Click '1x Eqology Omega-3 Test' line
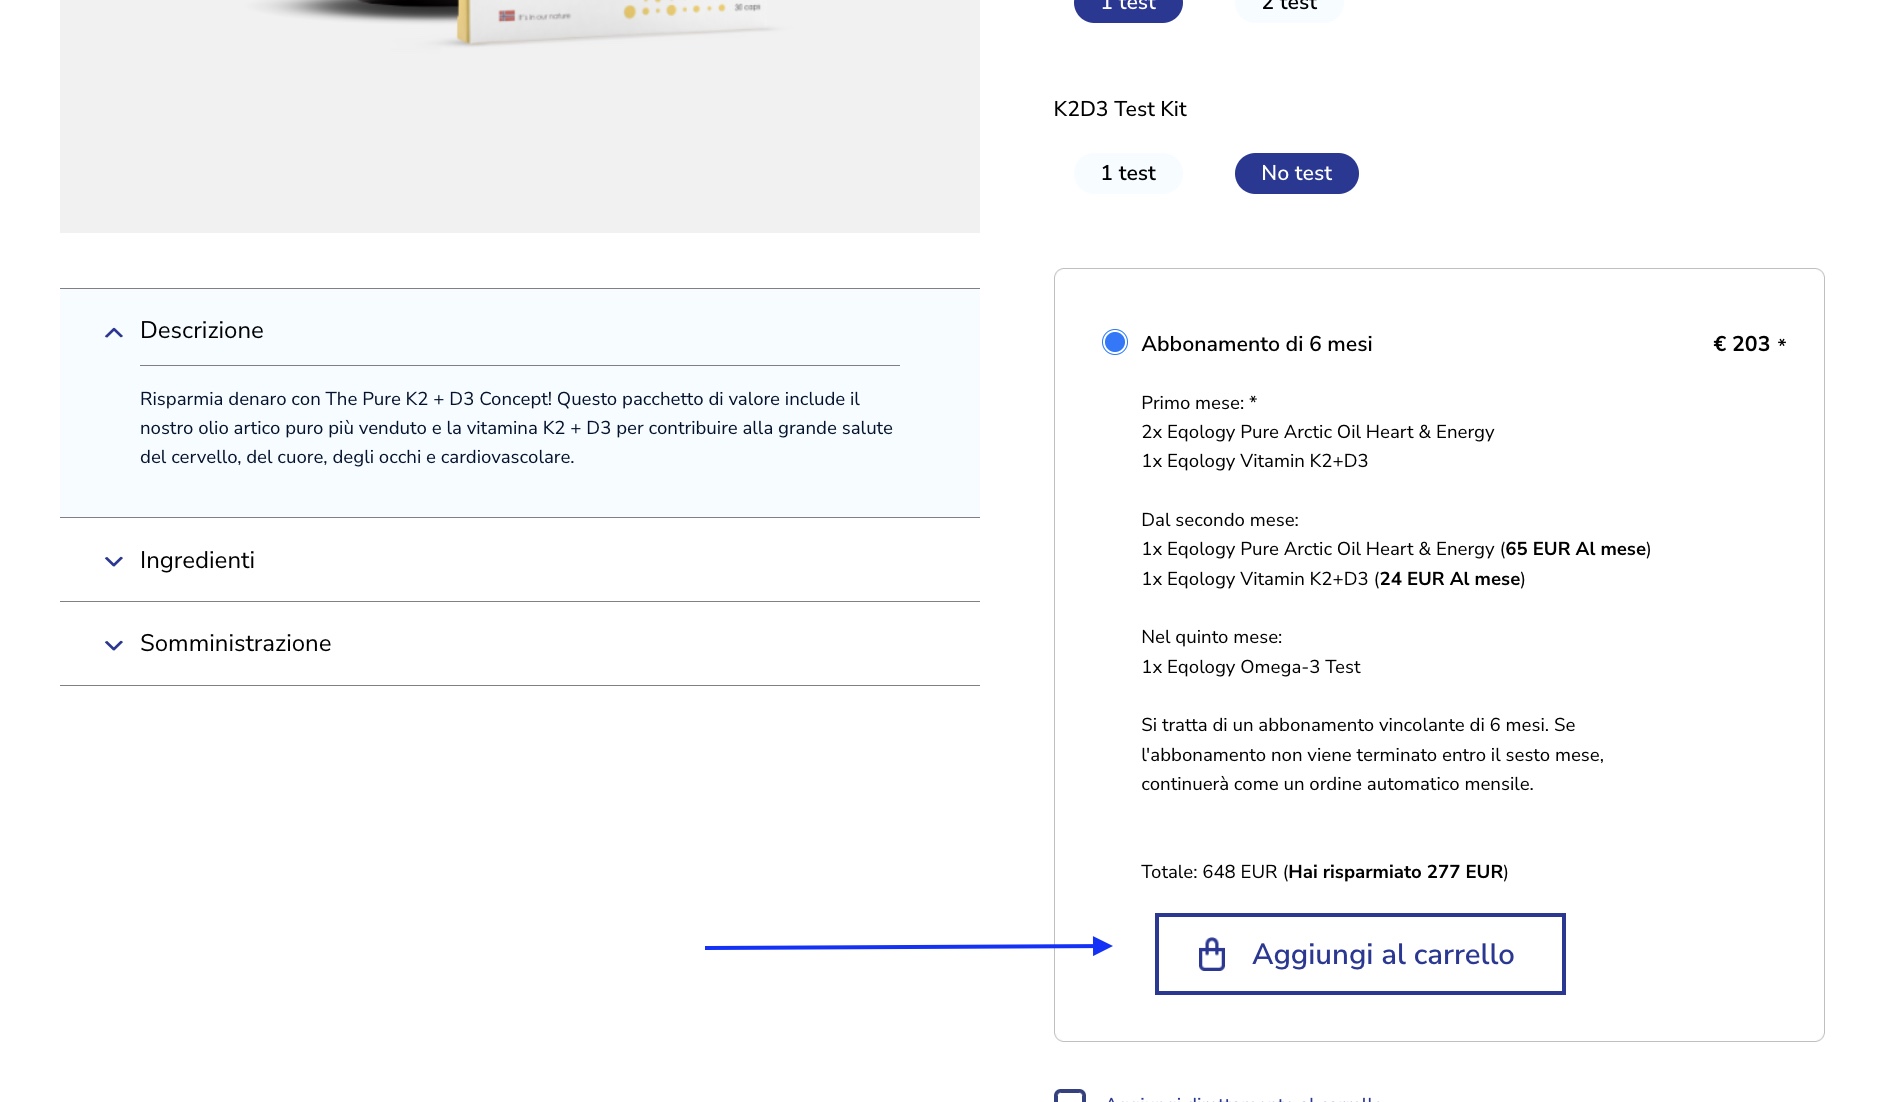This screenshot has width=1896, height=1102. click(x=1251, y=667)
